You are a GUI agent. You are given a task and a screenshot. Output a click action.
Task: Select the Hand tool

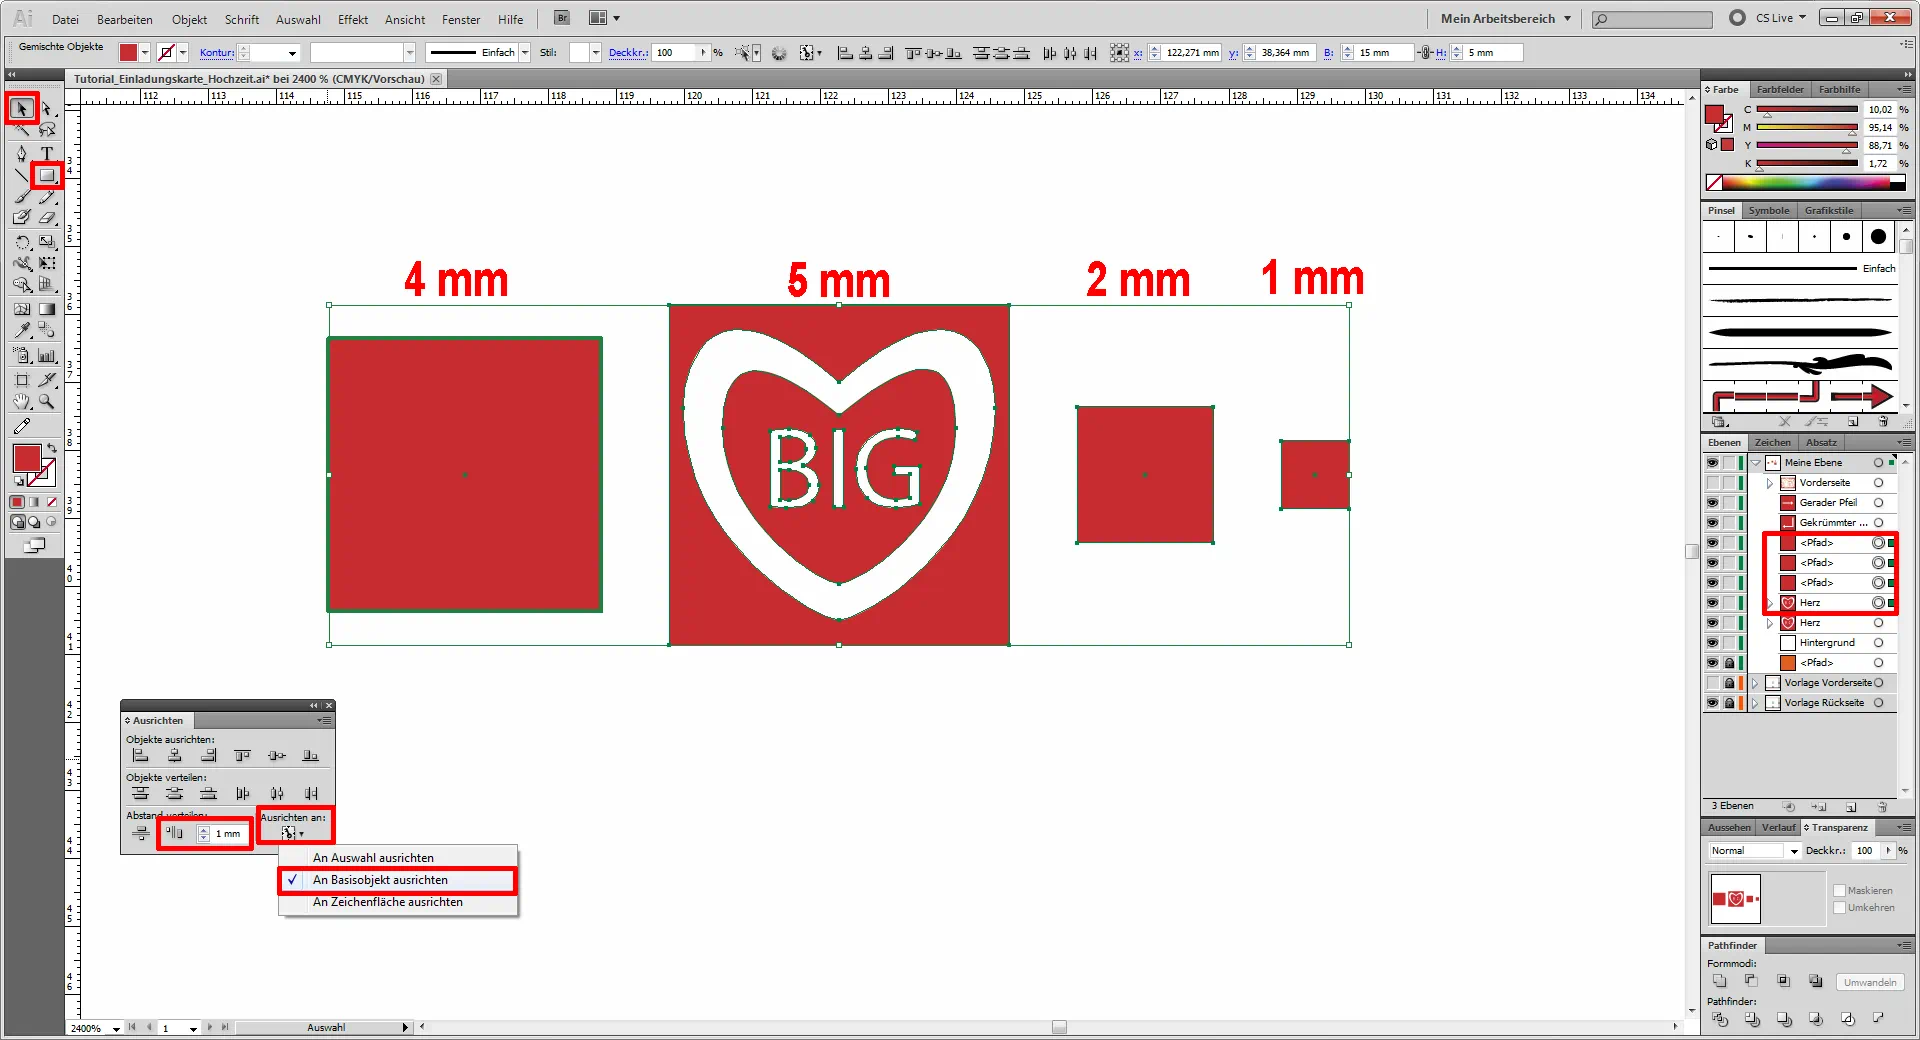[22, 401]
